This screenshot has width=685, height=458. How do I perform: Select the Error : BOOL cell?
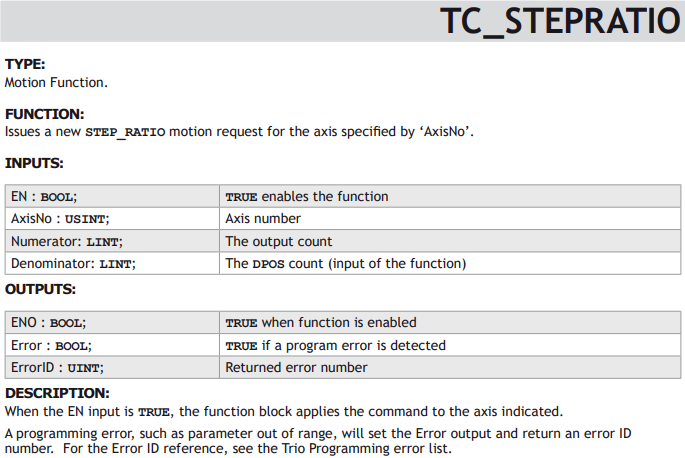coord(112,345)
